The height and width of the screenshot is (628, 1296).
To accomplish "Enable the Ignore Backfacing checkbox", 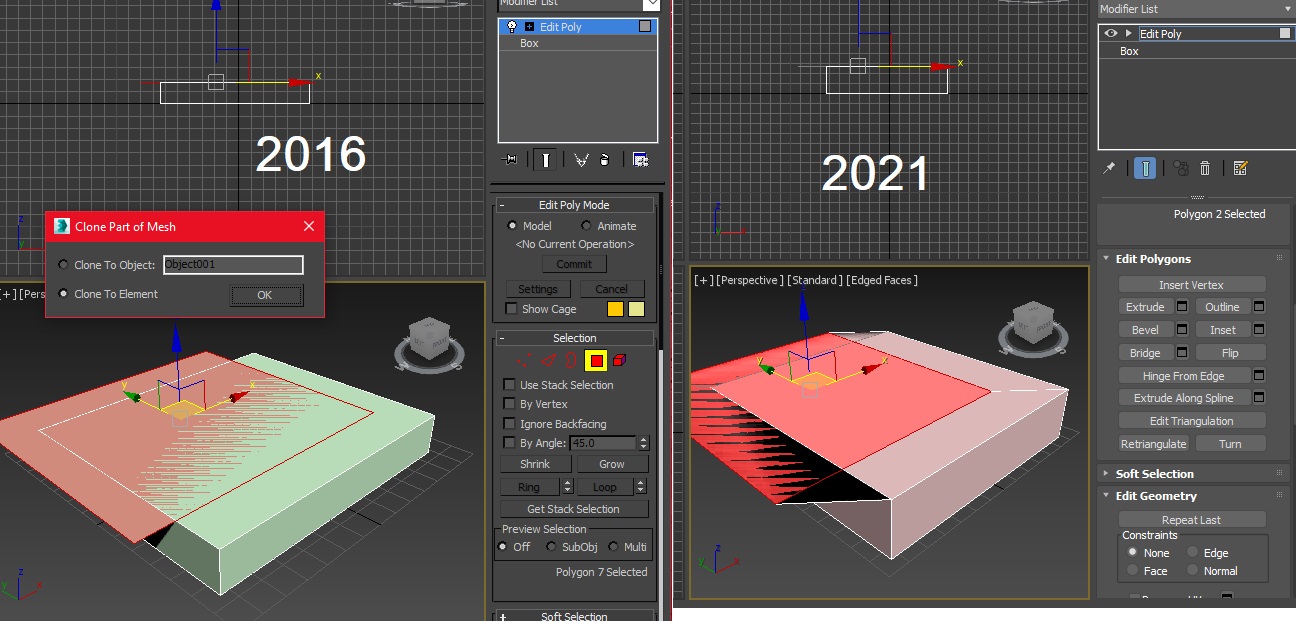I will tap(510, 424).
